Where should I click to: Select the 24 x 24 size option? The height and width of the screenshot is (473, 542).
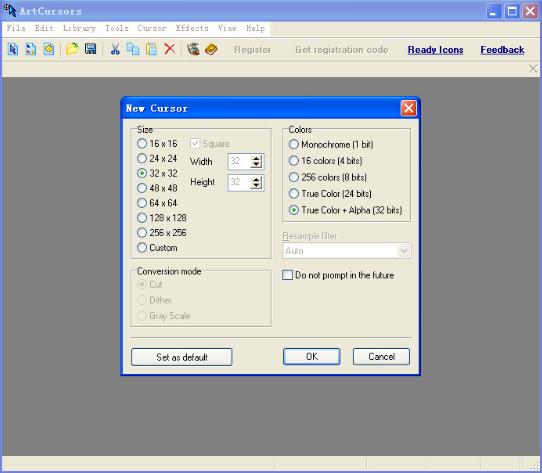(157, 158)
